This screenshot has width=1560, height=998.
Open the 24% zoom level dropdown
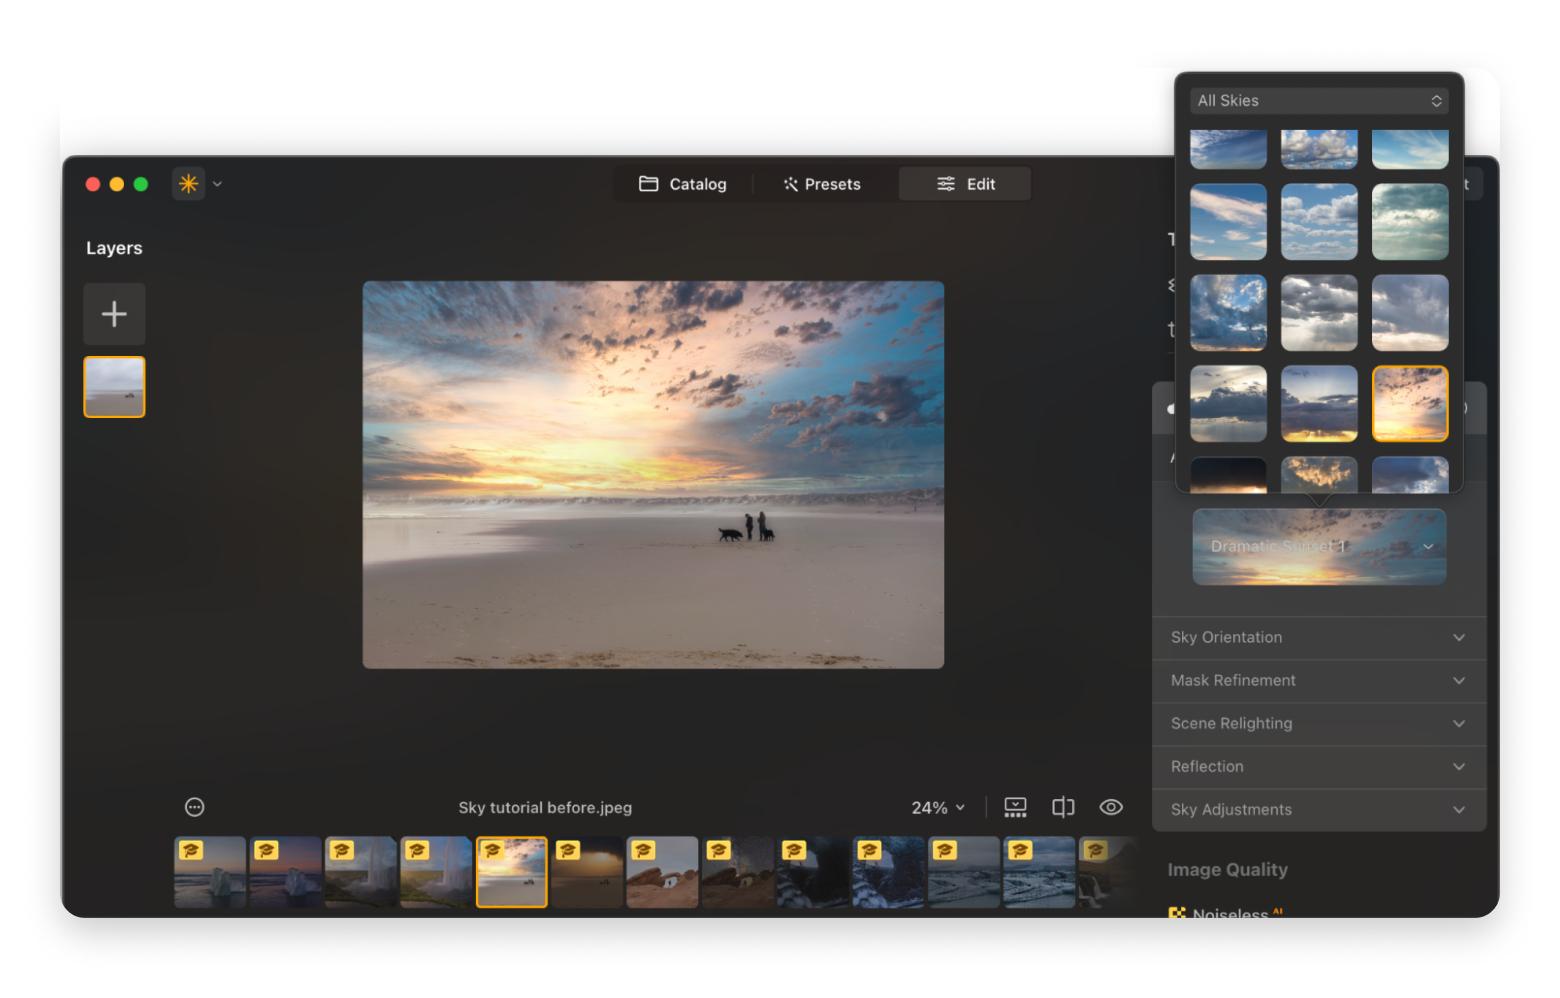(x=938, y=807)
